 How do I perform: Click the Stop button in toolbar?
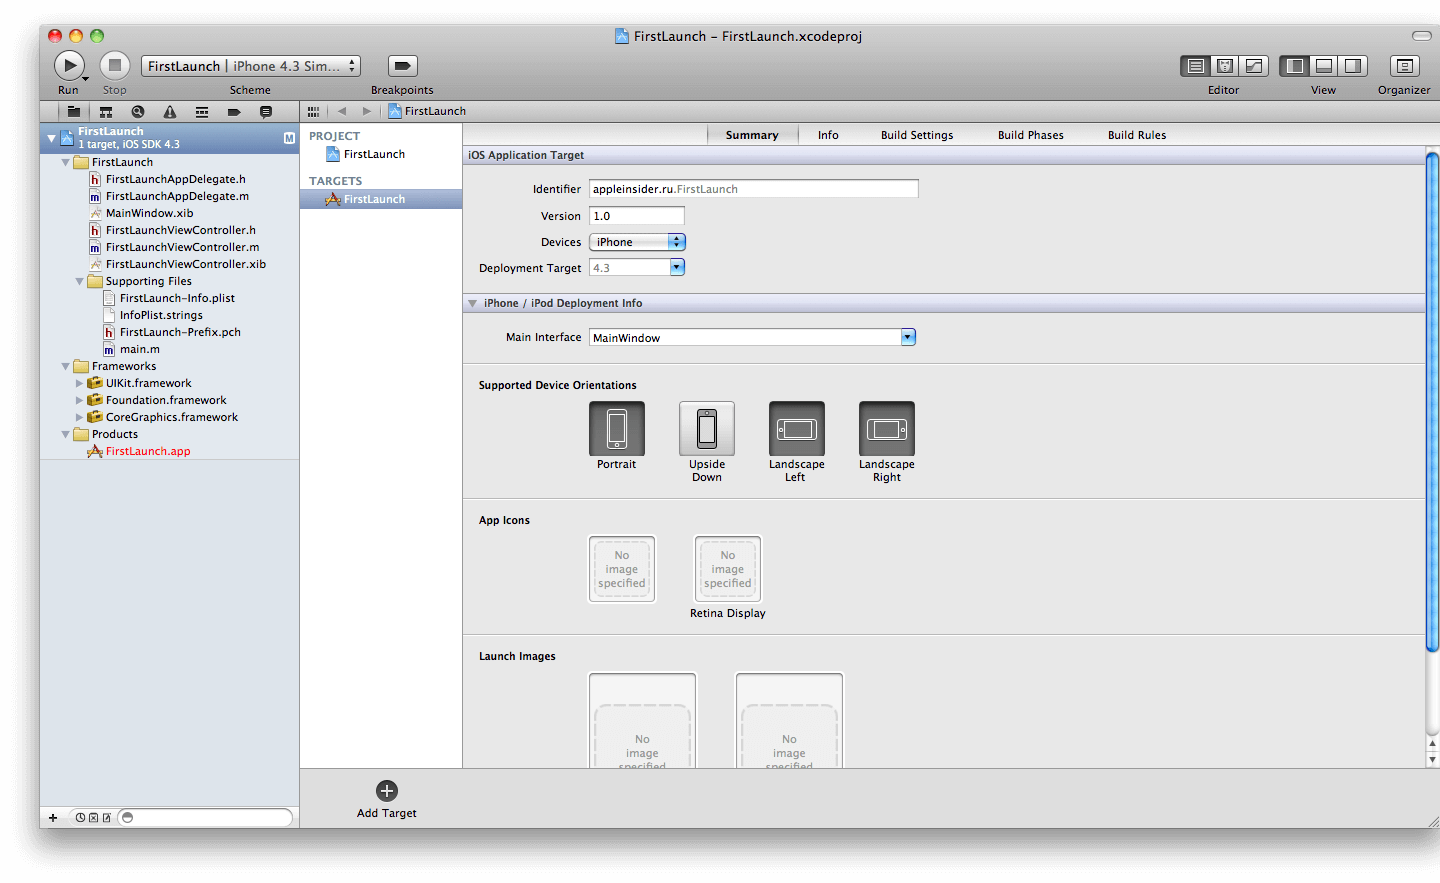(x=115, y=66)
